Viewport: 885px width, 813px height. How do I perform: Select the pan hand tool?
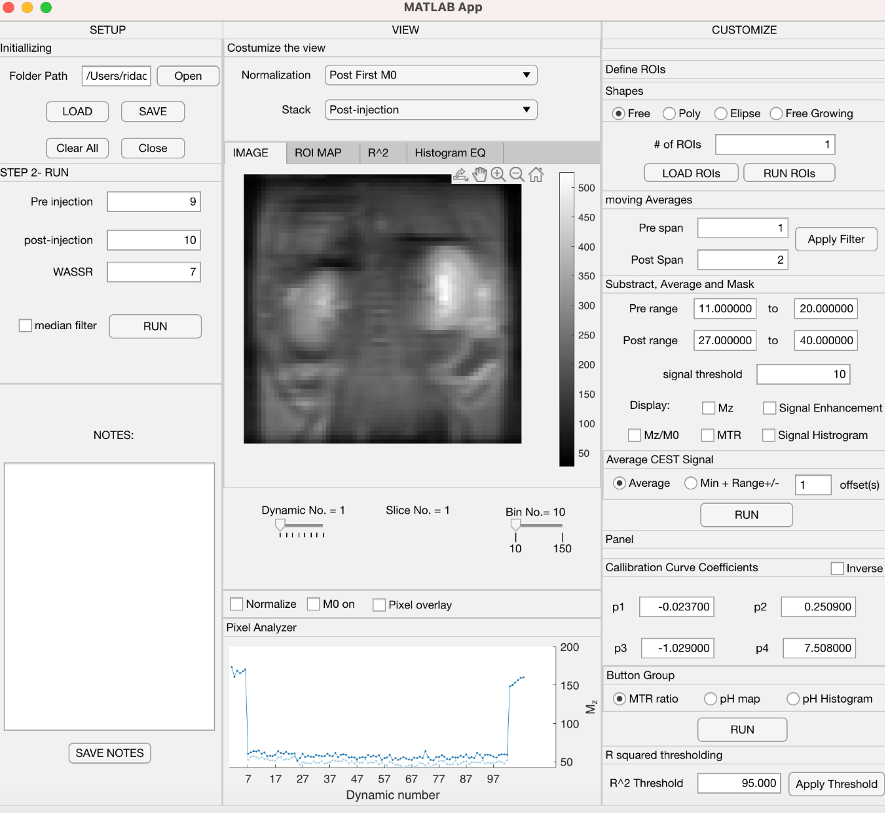[479, 174]
